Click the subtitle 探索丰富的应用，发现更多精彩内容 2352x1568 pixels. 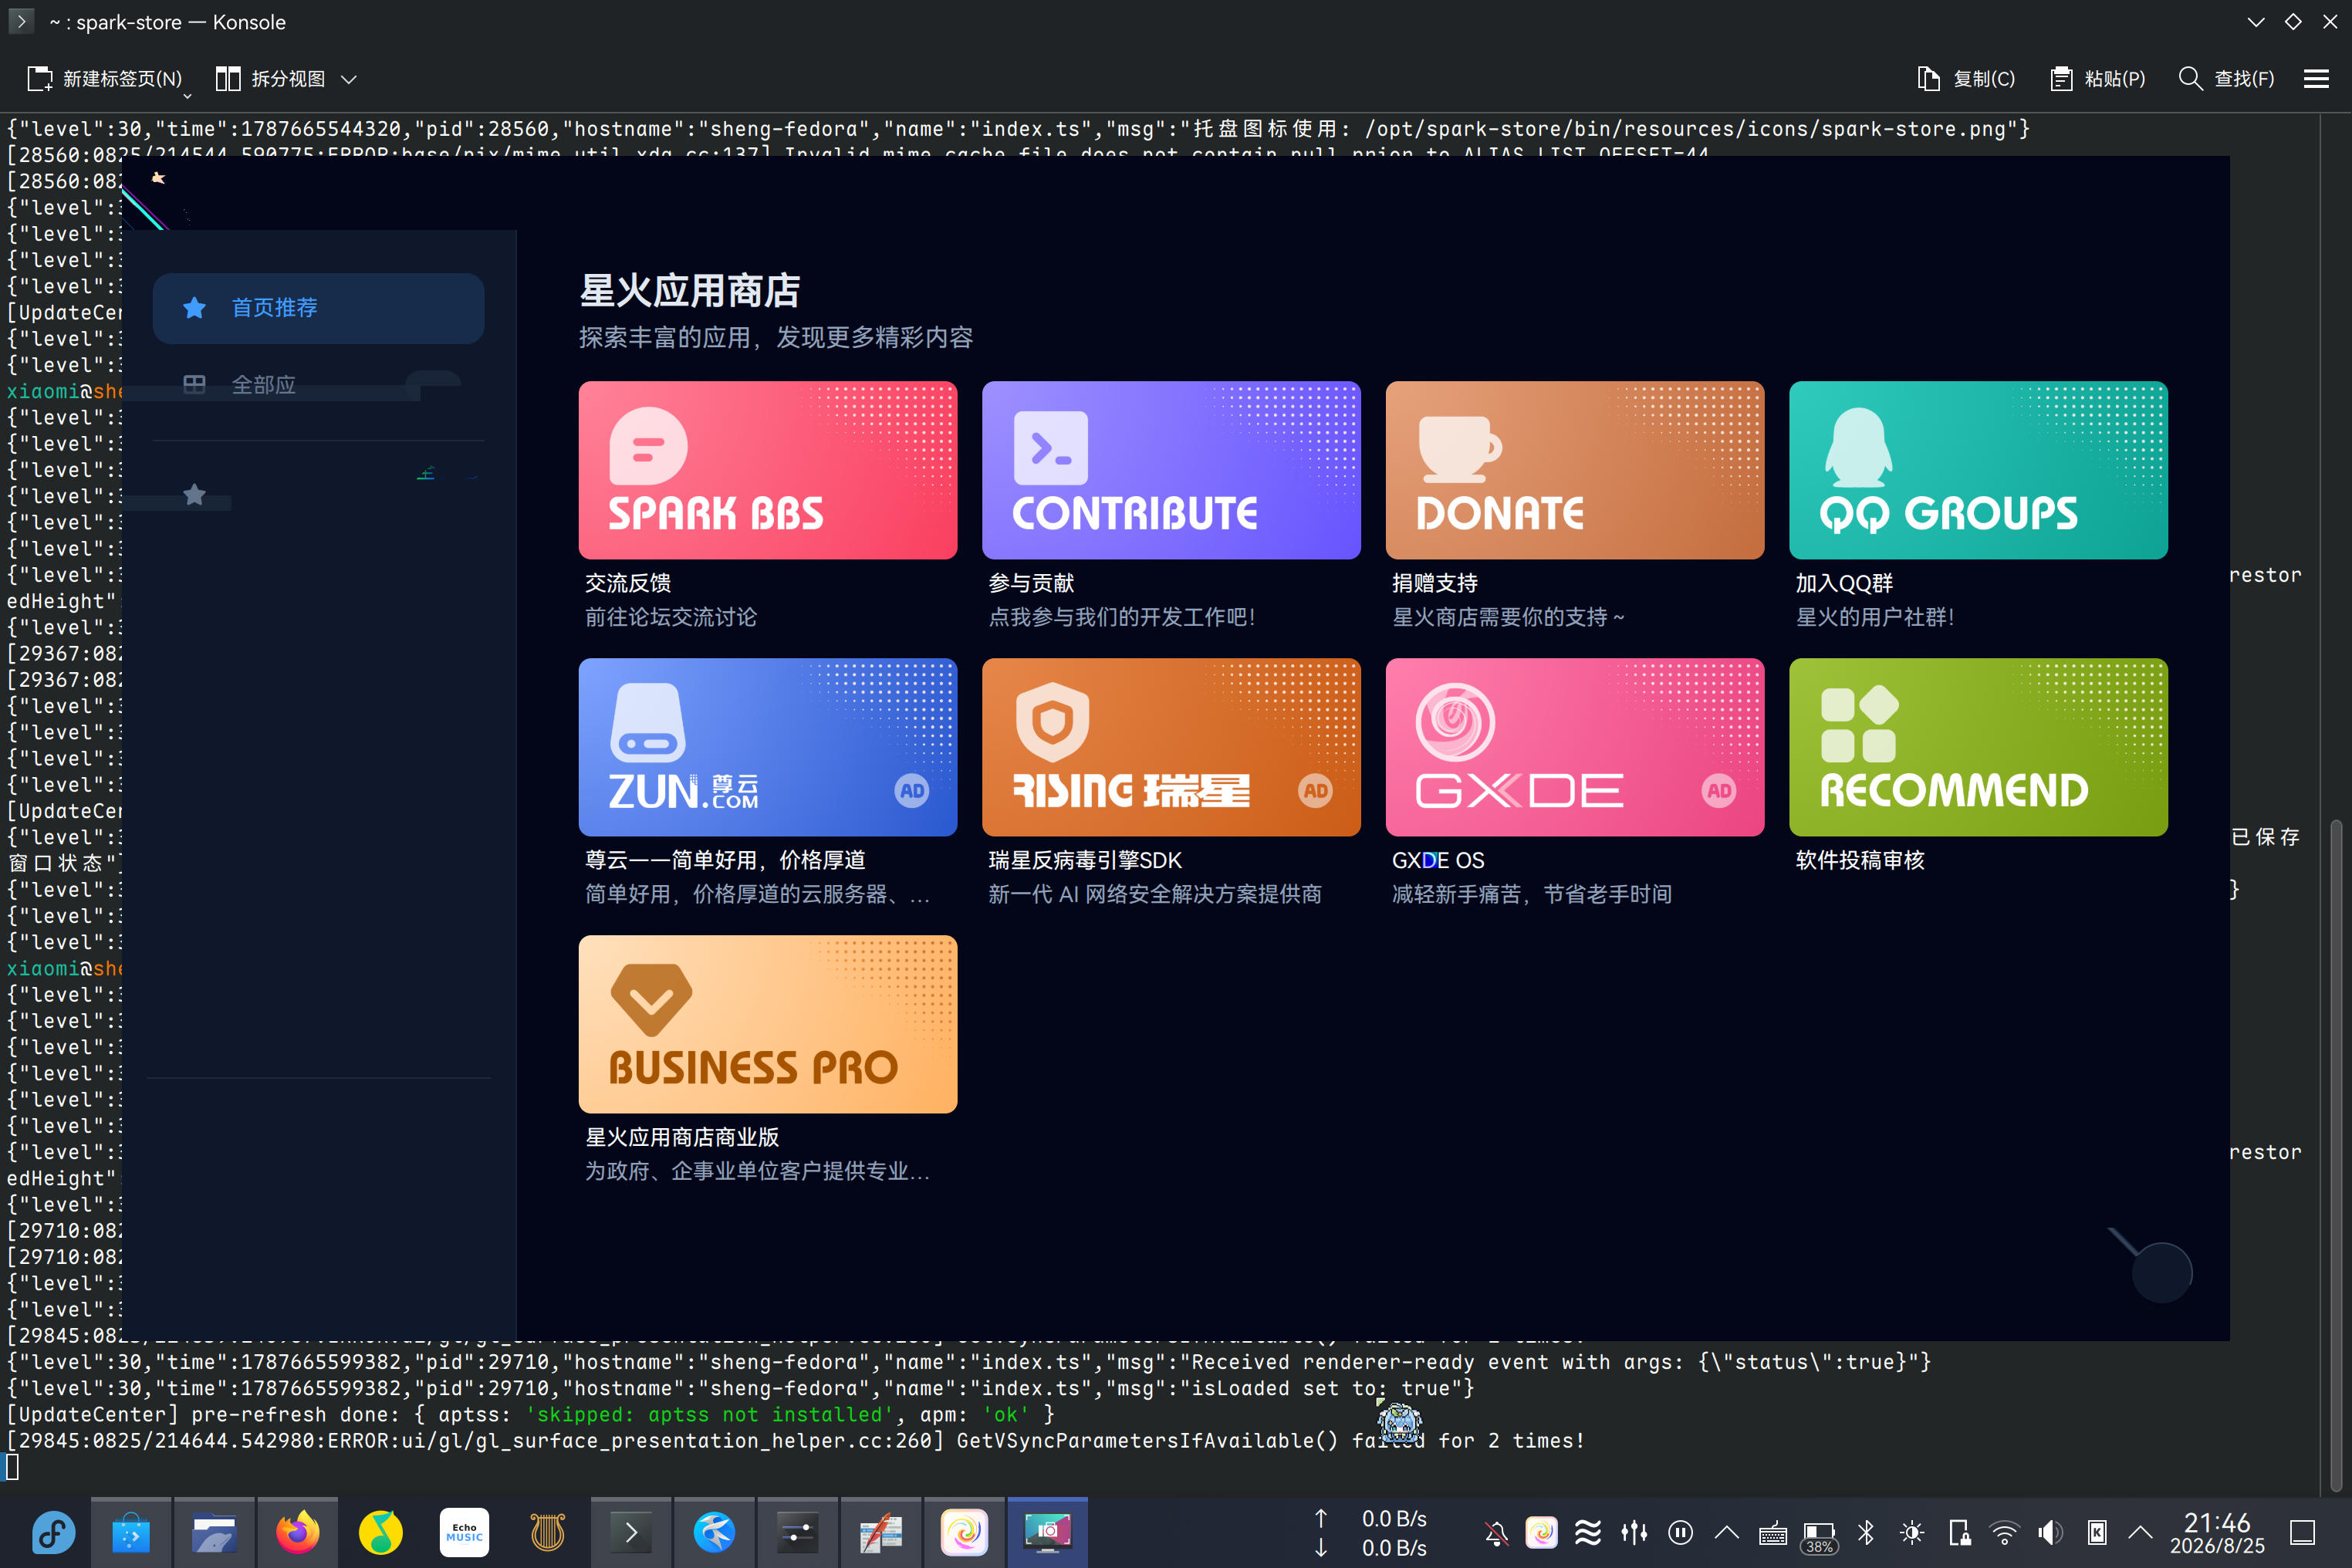[776, 338]
